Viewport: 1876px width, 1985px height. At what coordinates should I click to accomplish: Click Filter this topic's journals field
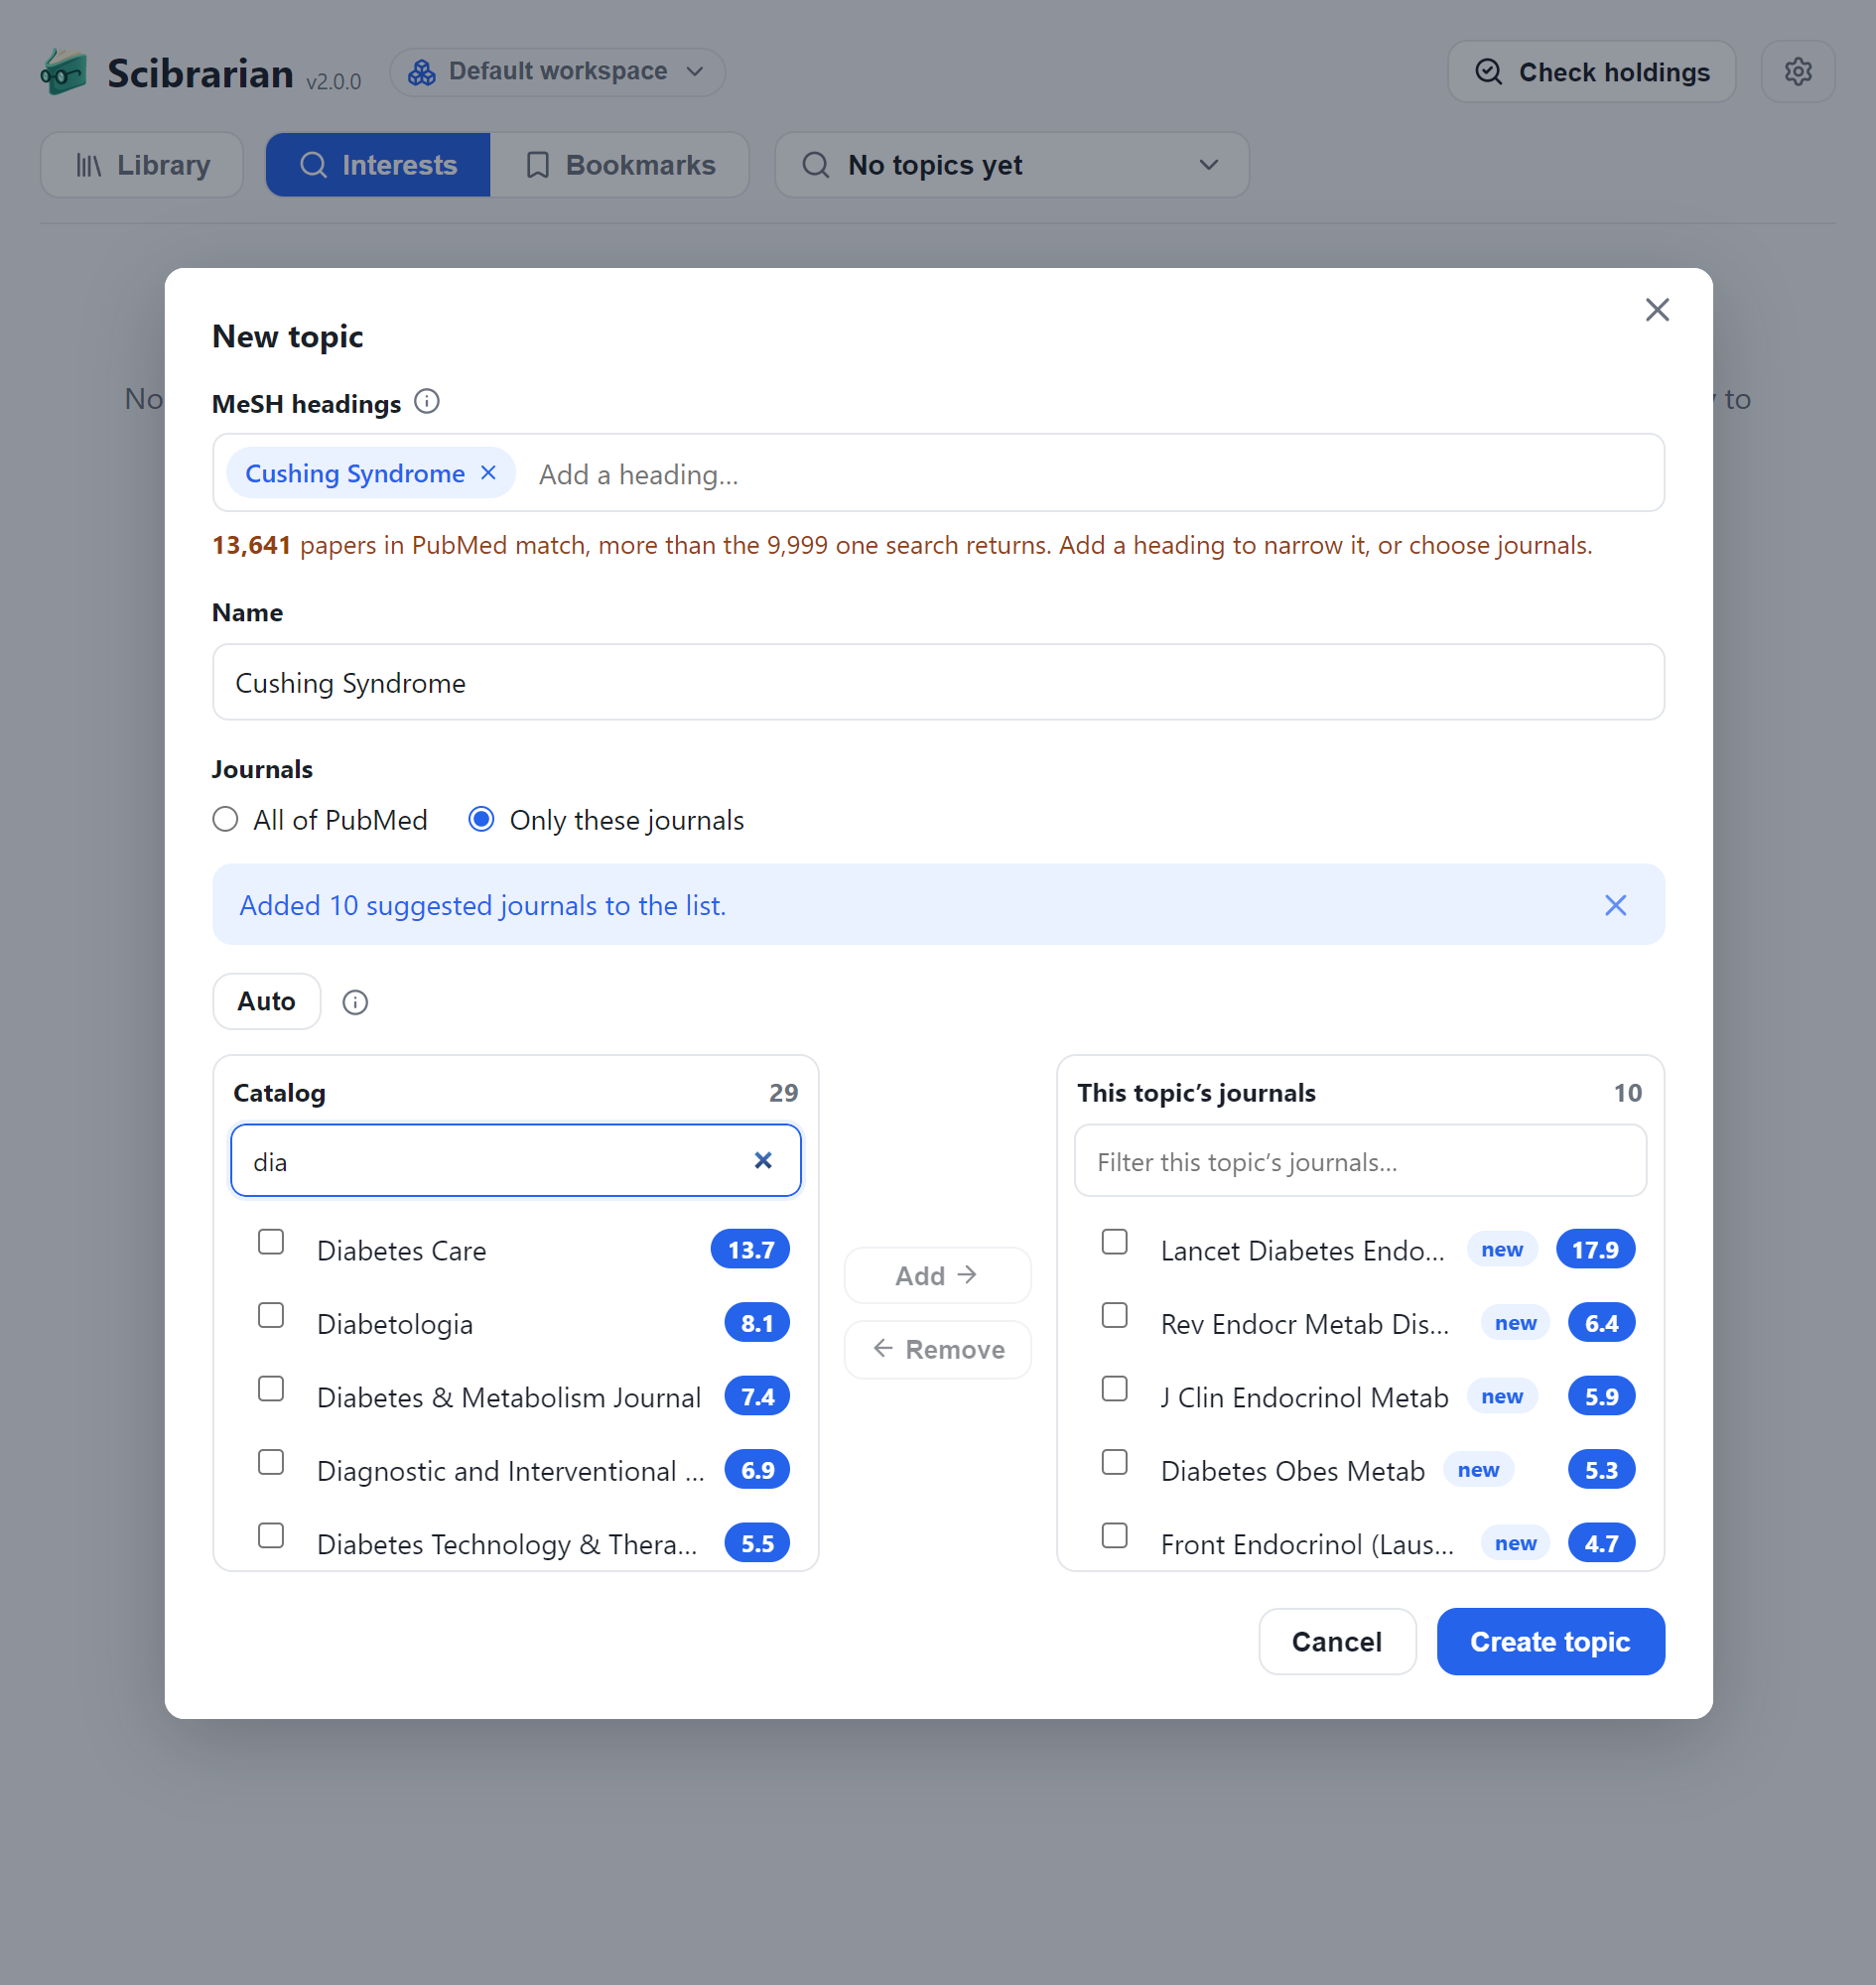pos(1360,1160)
